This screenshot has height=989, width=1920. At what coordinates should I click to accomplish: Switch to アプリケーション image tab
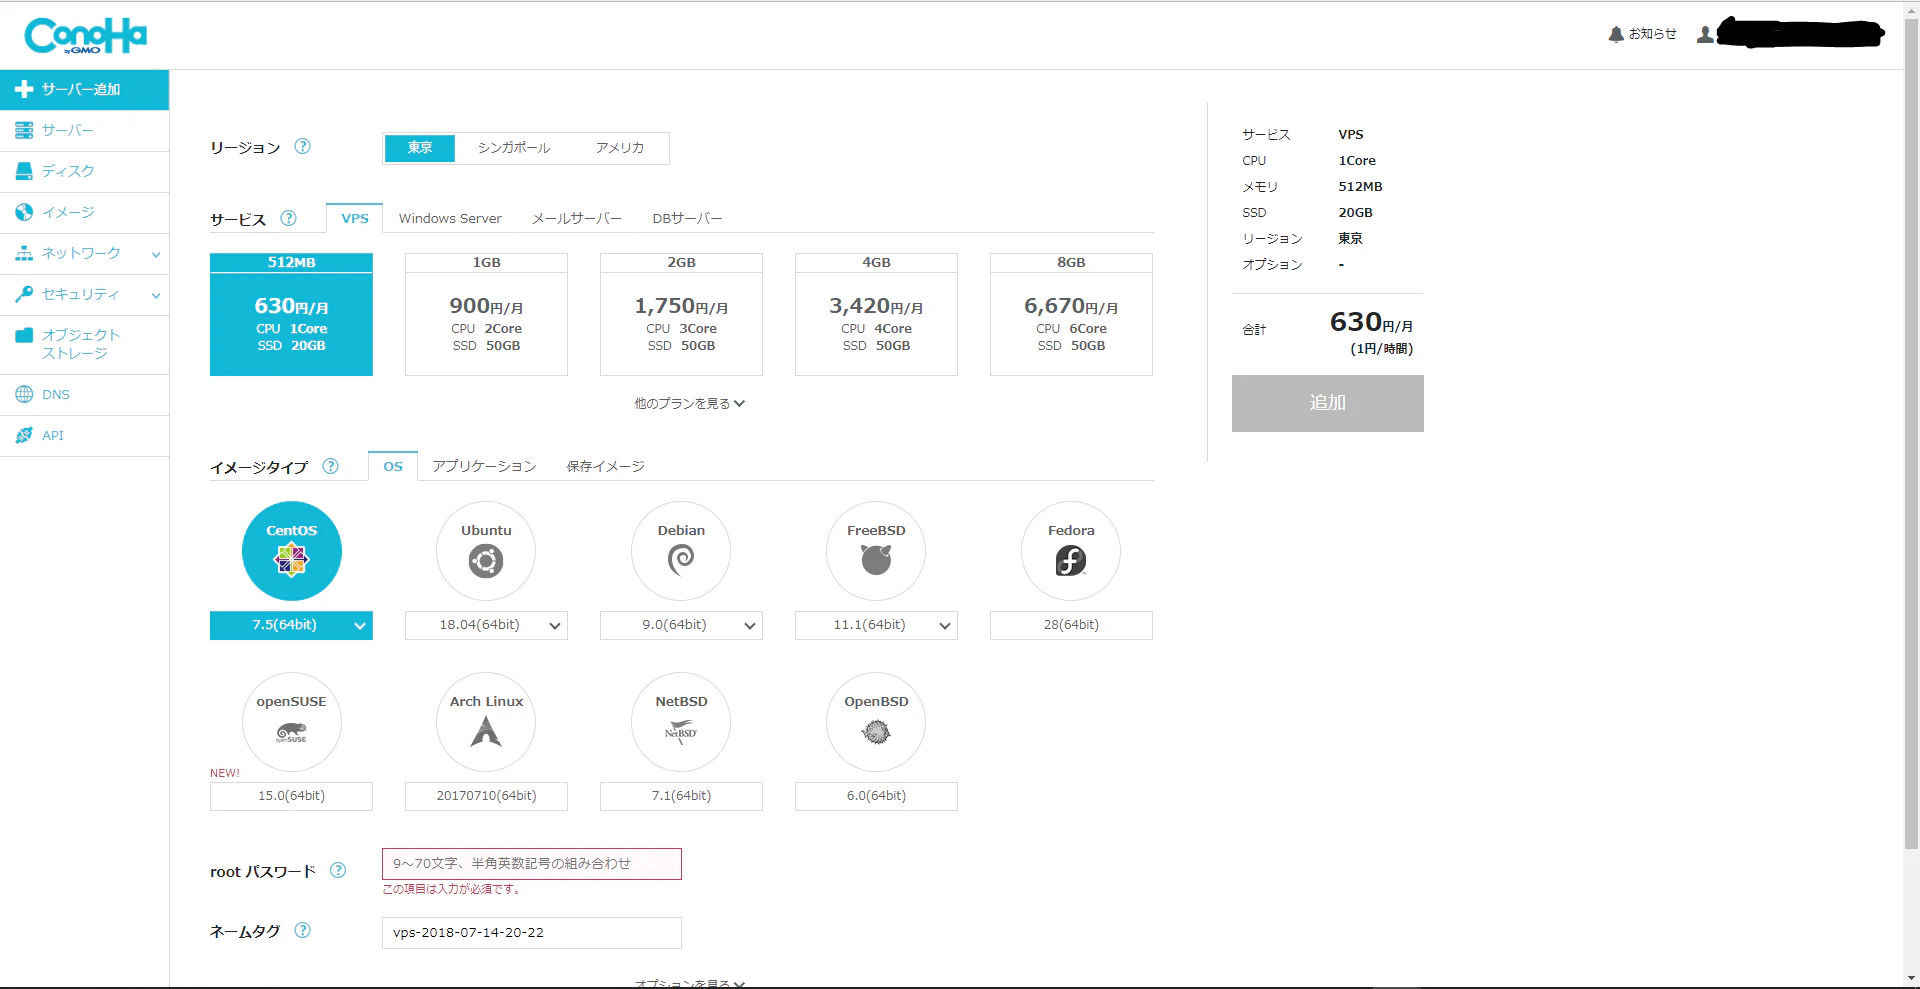(x=484, y=467)
